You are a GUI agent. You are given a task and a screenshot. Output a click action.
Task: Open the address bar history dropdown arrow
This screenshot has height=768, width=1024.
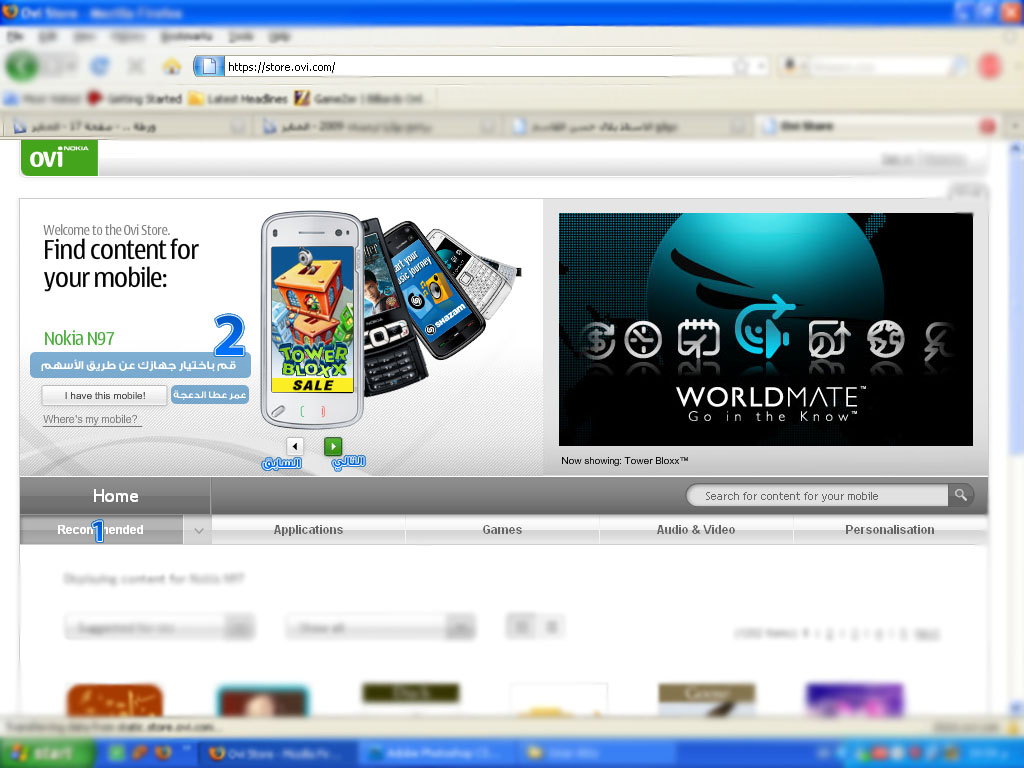760,66
